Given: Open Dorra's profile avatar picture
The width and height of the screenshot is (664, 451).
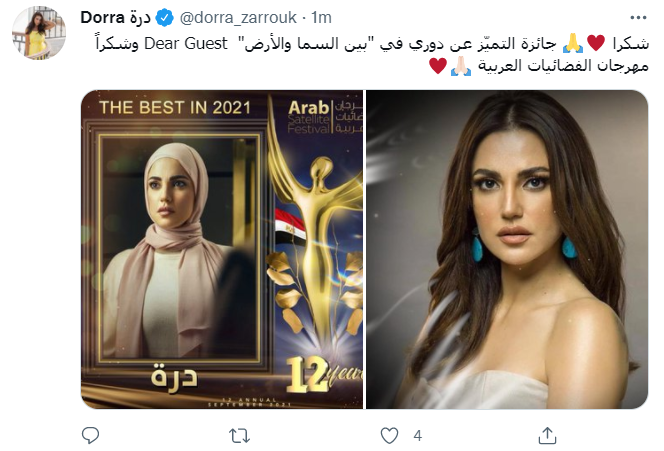Looking at the screenshot, I should pyautogui.click(x=39, y=33).
